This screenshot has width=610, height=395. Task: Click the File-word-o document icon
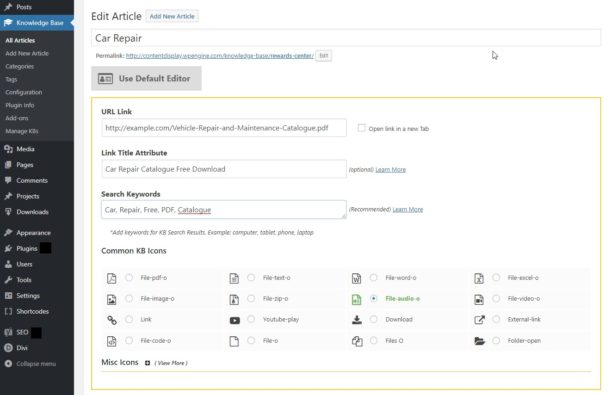click(356, 278)
